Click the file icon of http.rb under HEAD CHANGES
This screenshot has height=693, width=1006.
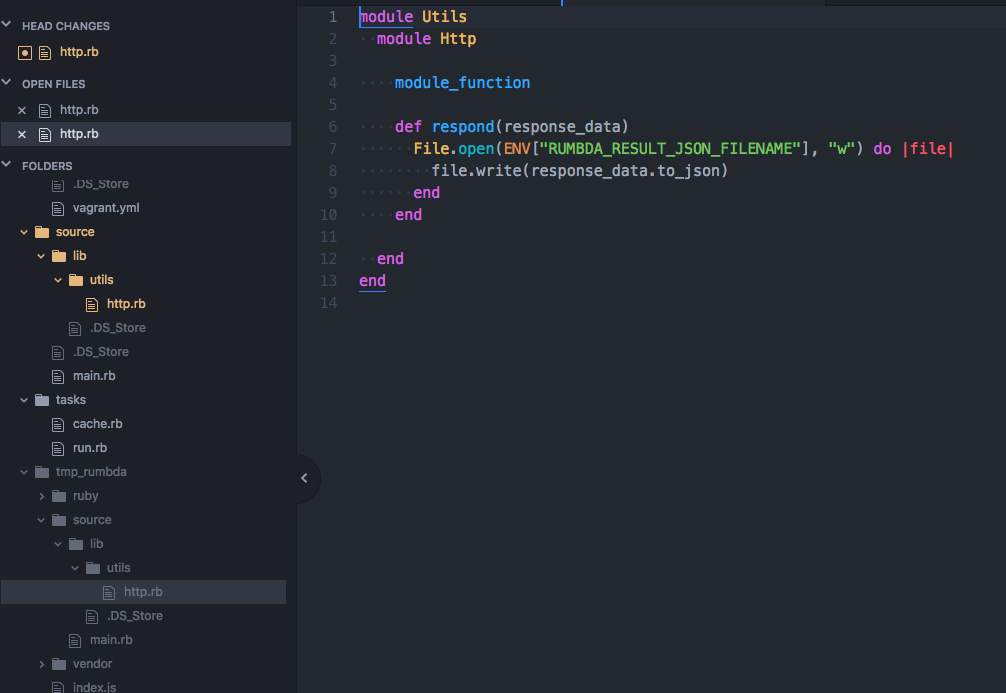click(x=45, y=53)
